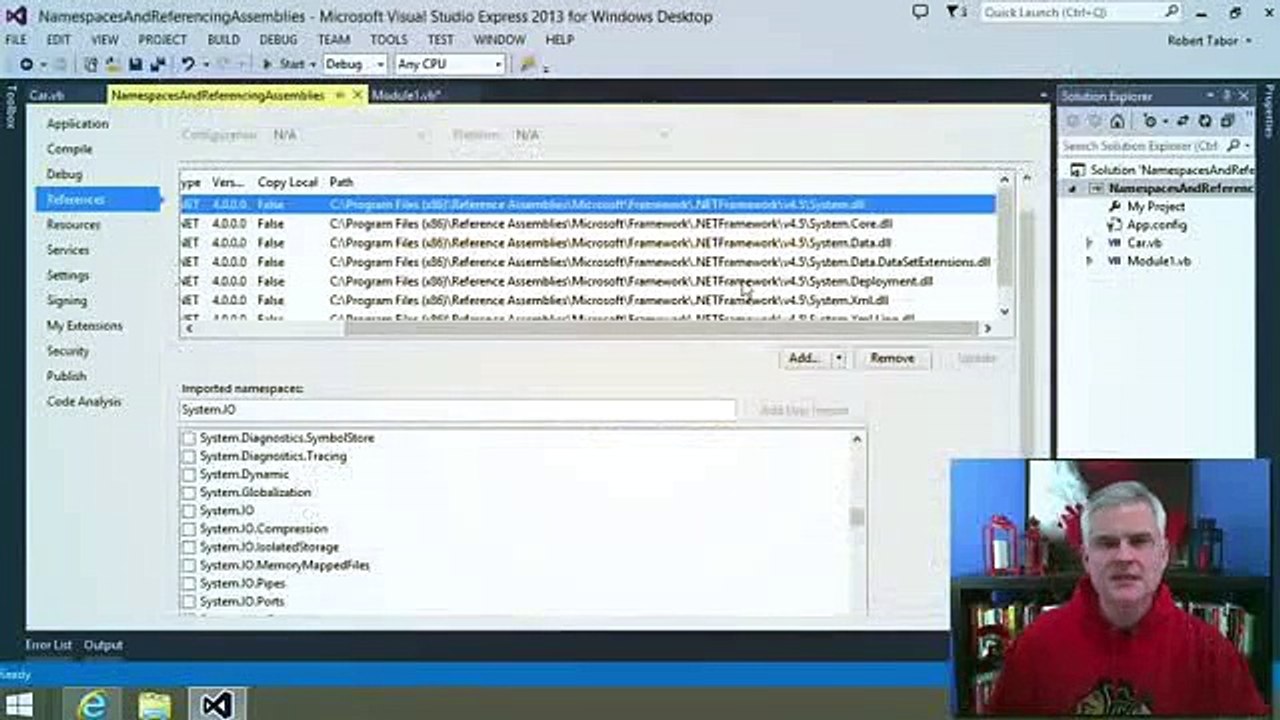Click the Navigate Backward toolbar icon

tap(27, 64)
